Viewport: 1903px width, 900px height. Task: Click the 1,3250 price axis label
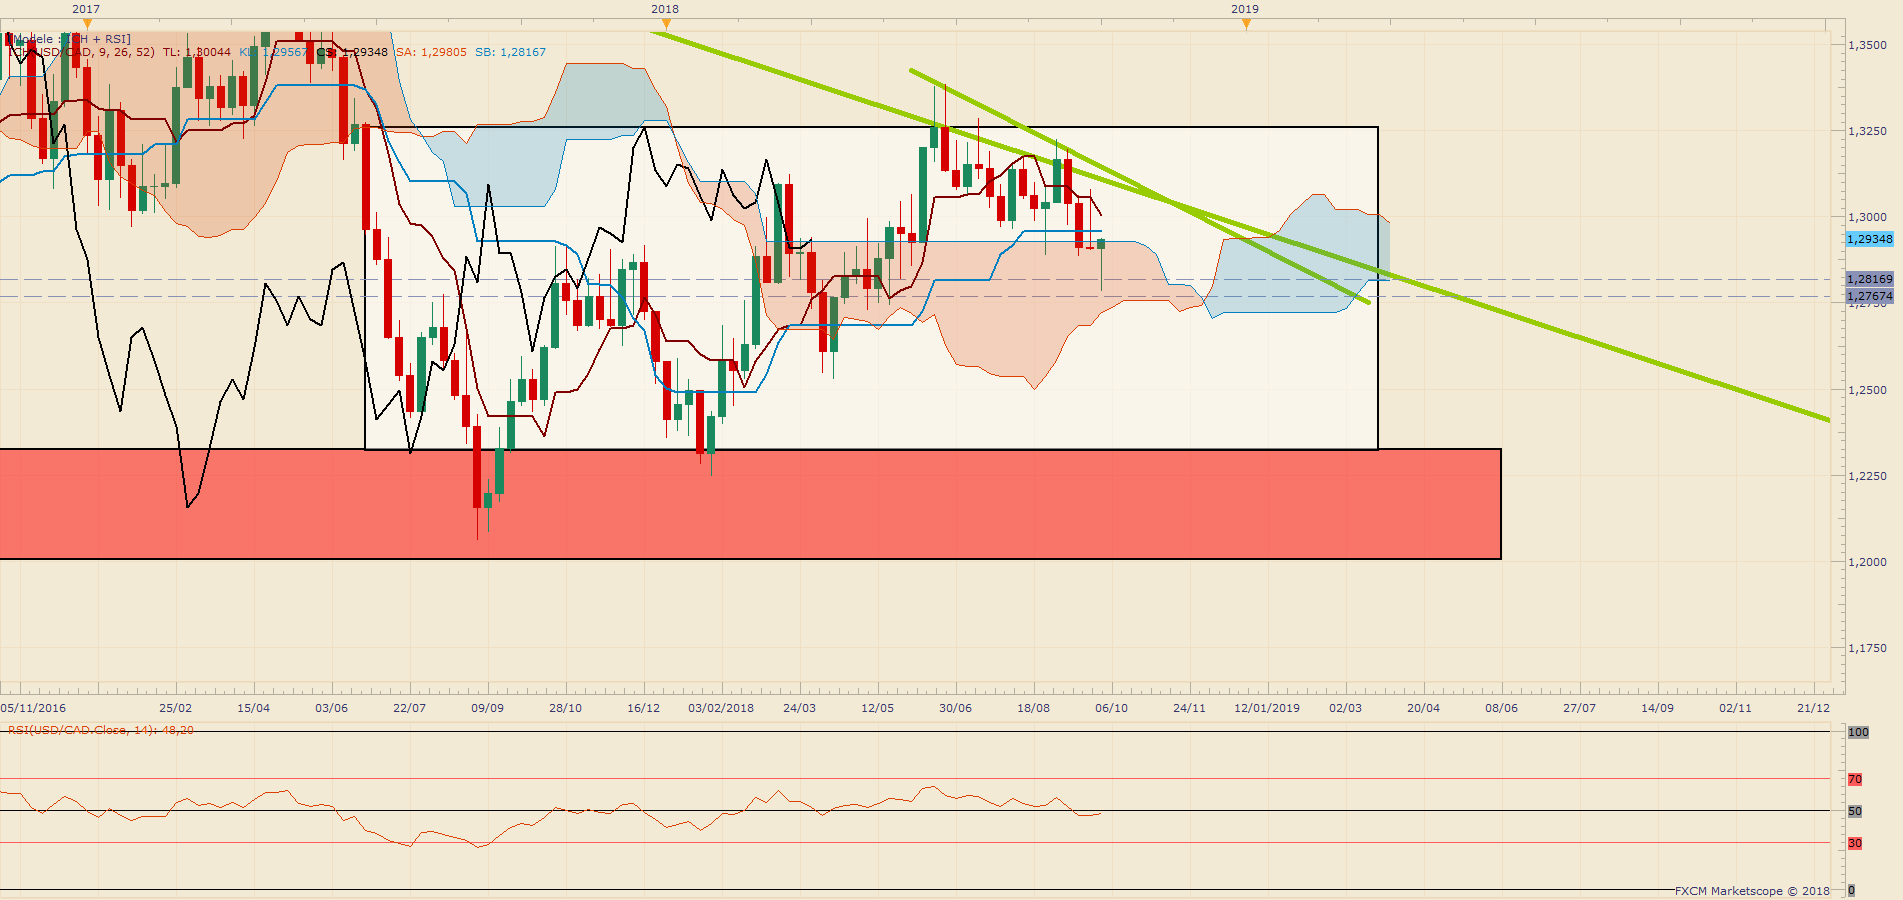tap(1867, 131)
